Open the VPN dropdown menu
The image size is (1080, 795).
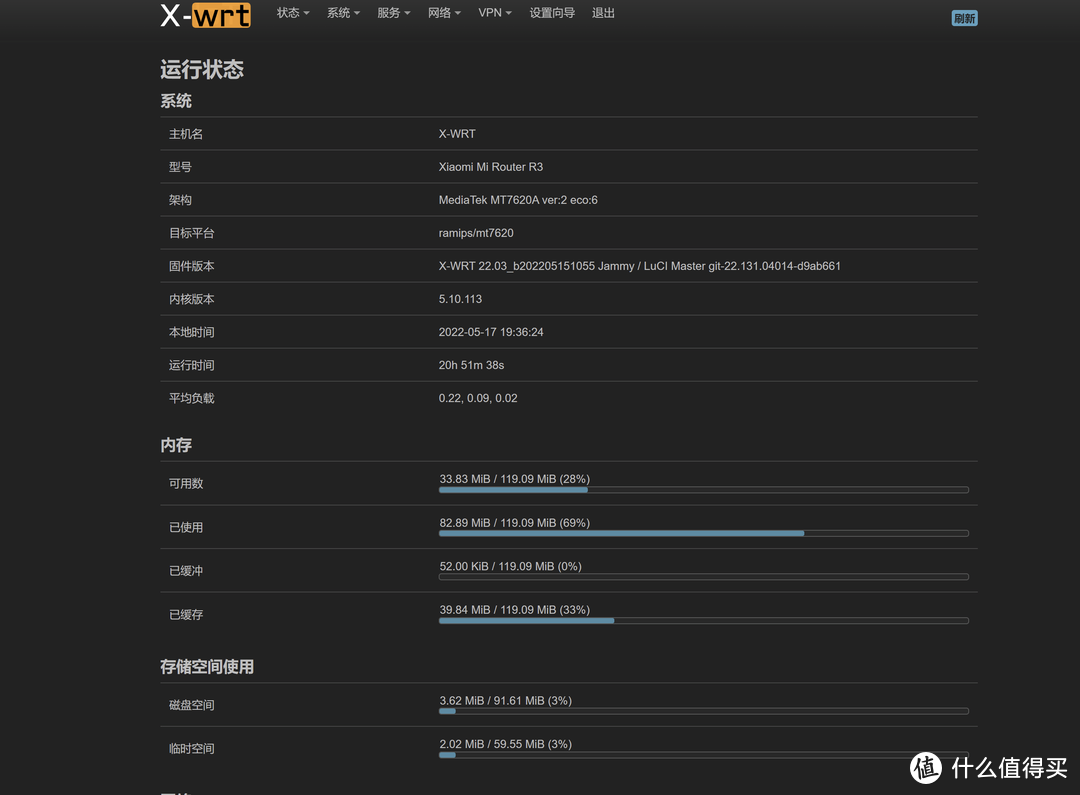click(x=495, y=13)
